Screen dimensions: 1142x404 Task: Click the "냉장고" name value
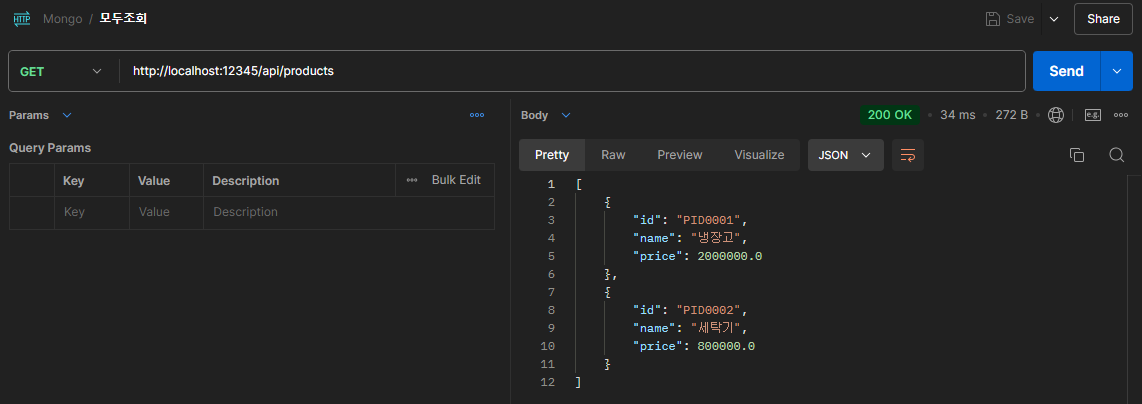716,238
